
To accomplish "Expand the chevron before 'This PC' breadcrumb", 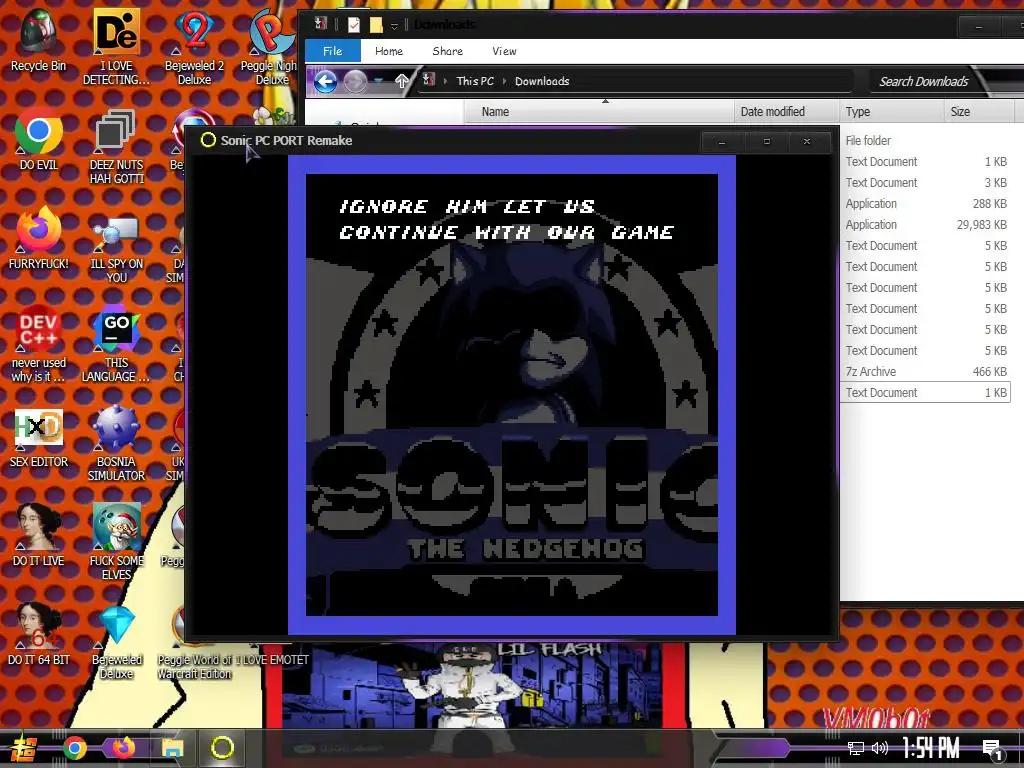I will [x=445, y=81].
